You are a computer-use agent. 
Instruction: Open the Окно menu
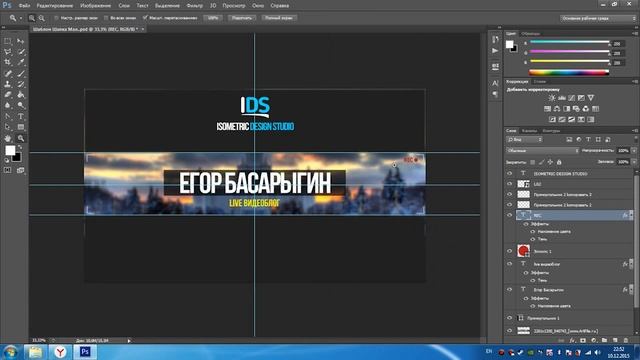pyautogui.click(x=258, y=6)
